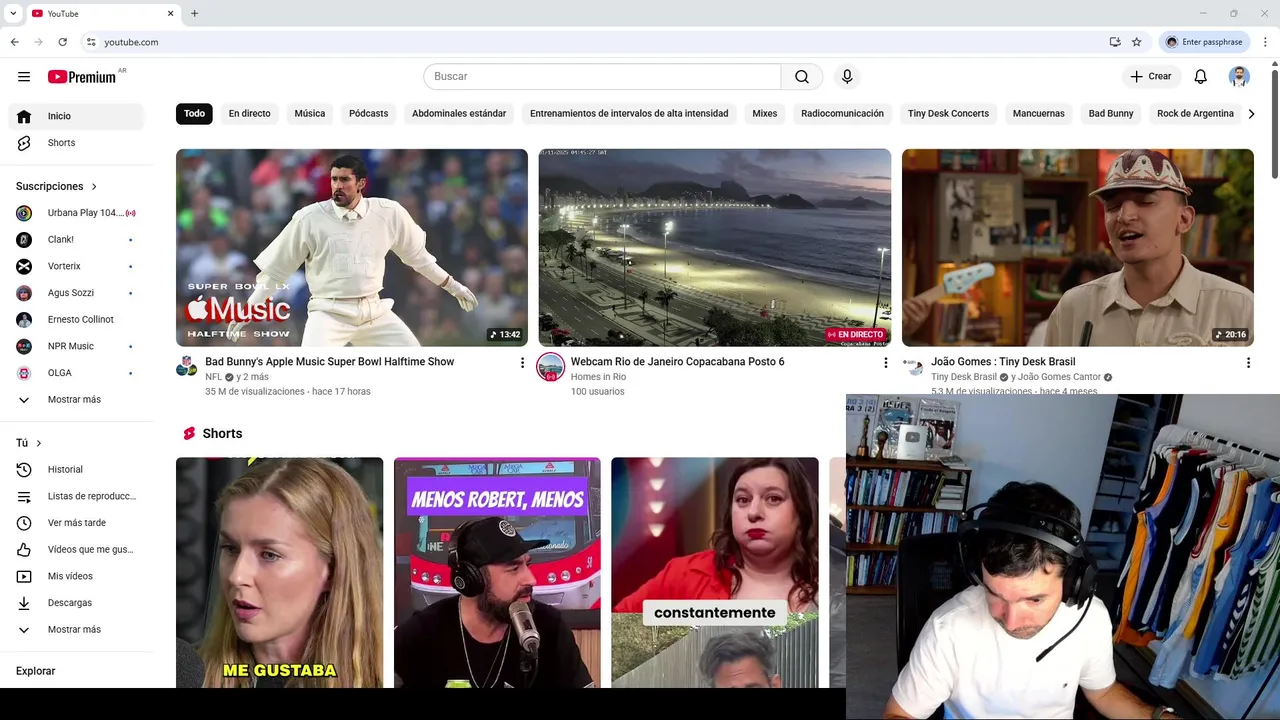Select the Mancuernas filter chip
The image size is (1280, 720).
point(1038,114)
